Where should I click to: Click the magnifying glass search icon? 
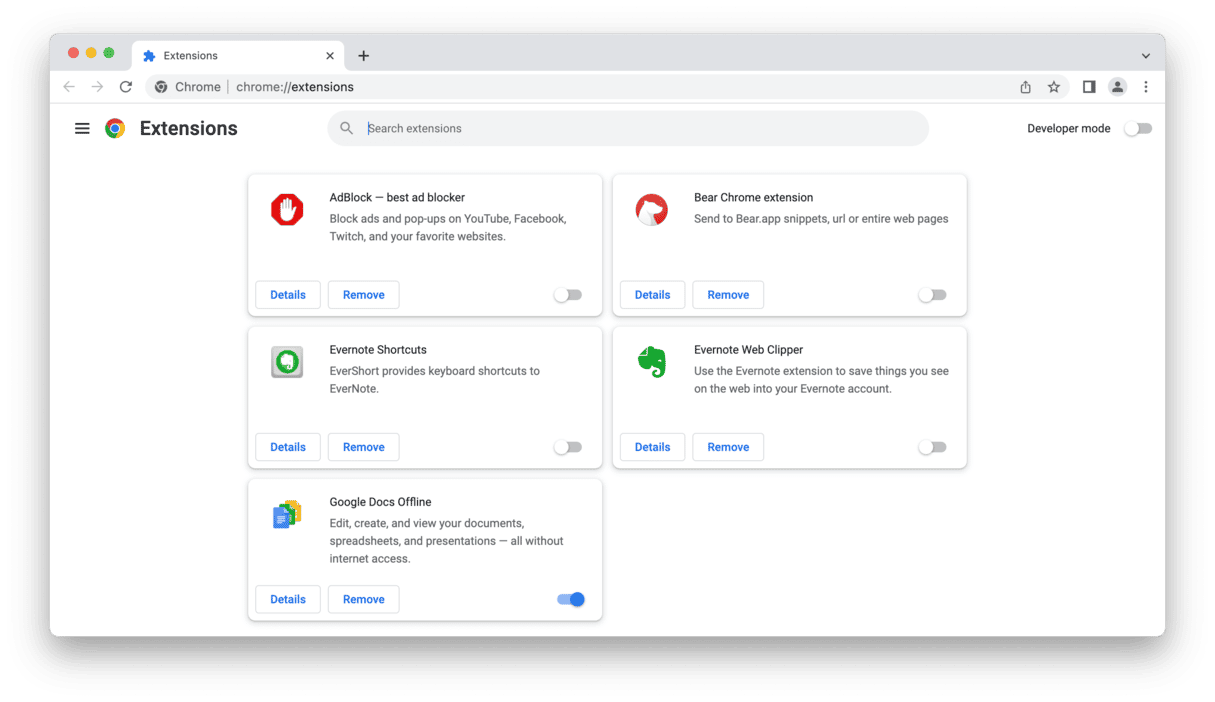(x=346, y=128)
